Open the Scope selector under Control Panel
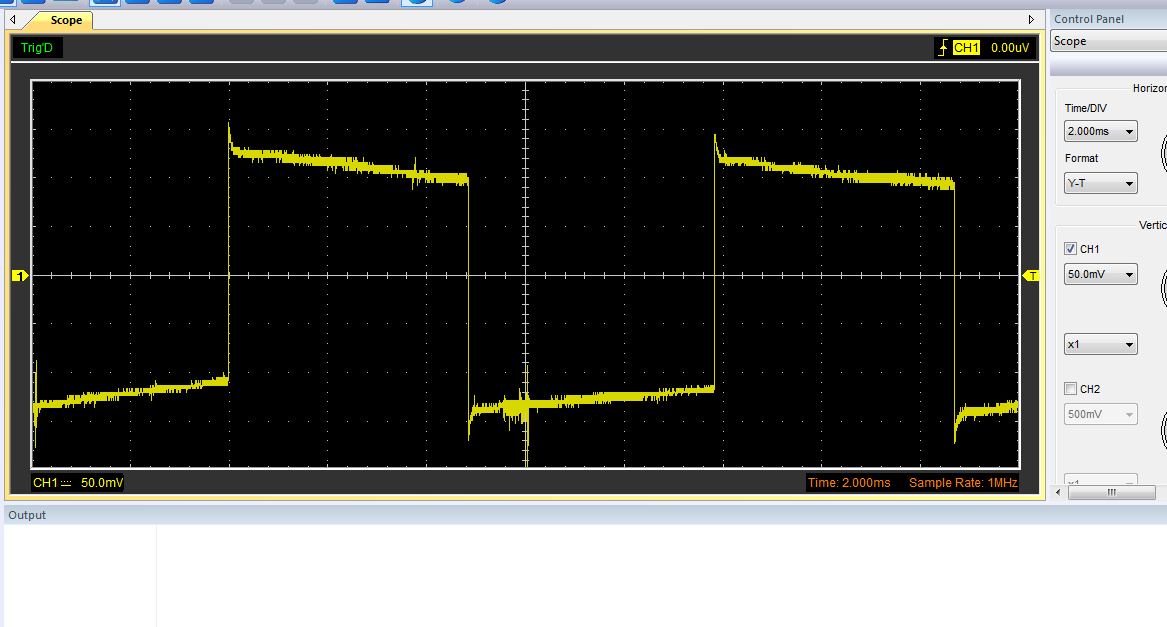The height and width of the screenshot is (627, 1167). point(1107,41)
